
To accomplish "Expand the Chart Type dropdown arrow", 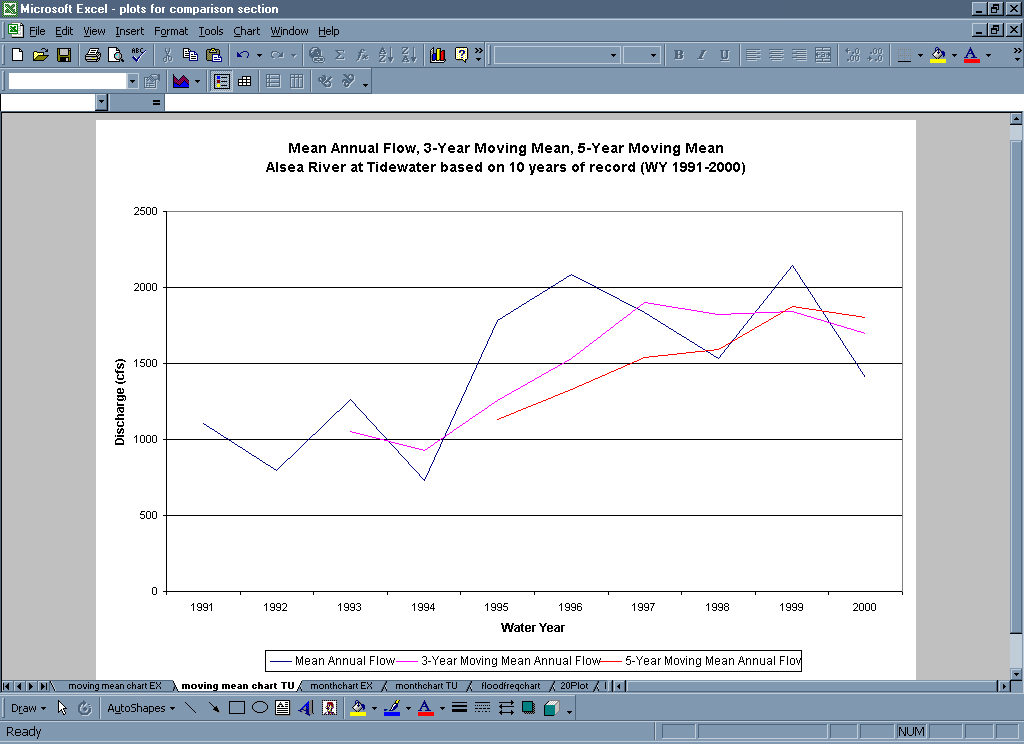I will click(x=197, y=81).
